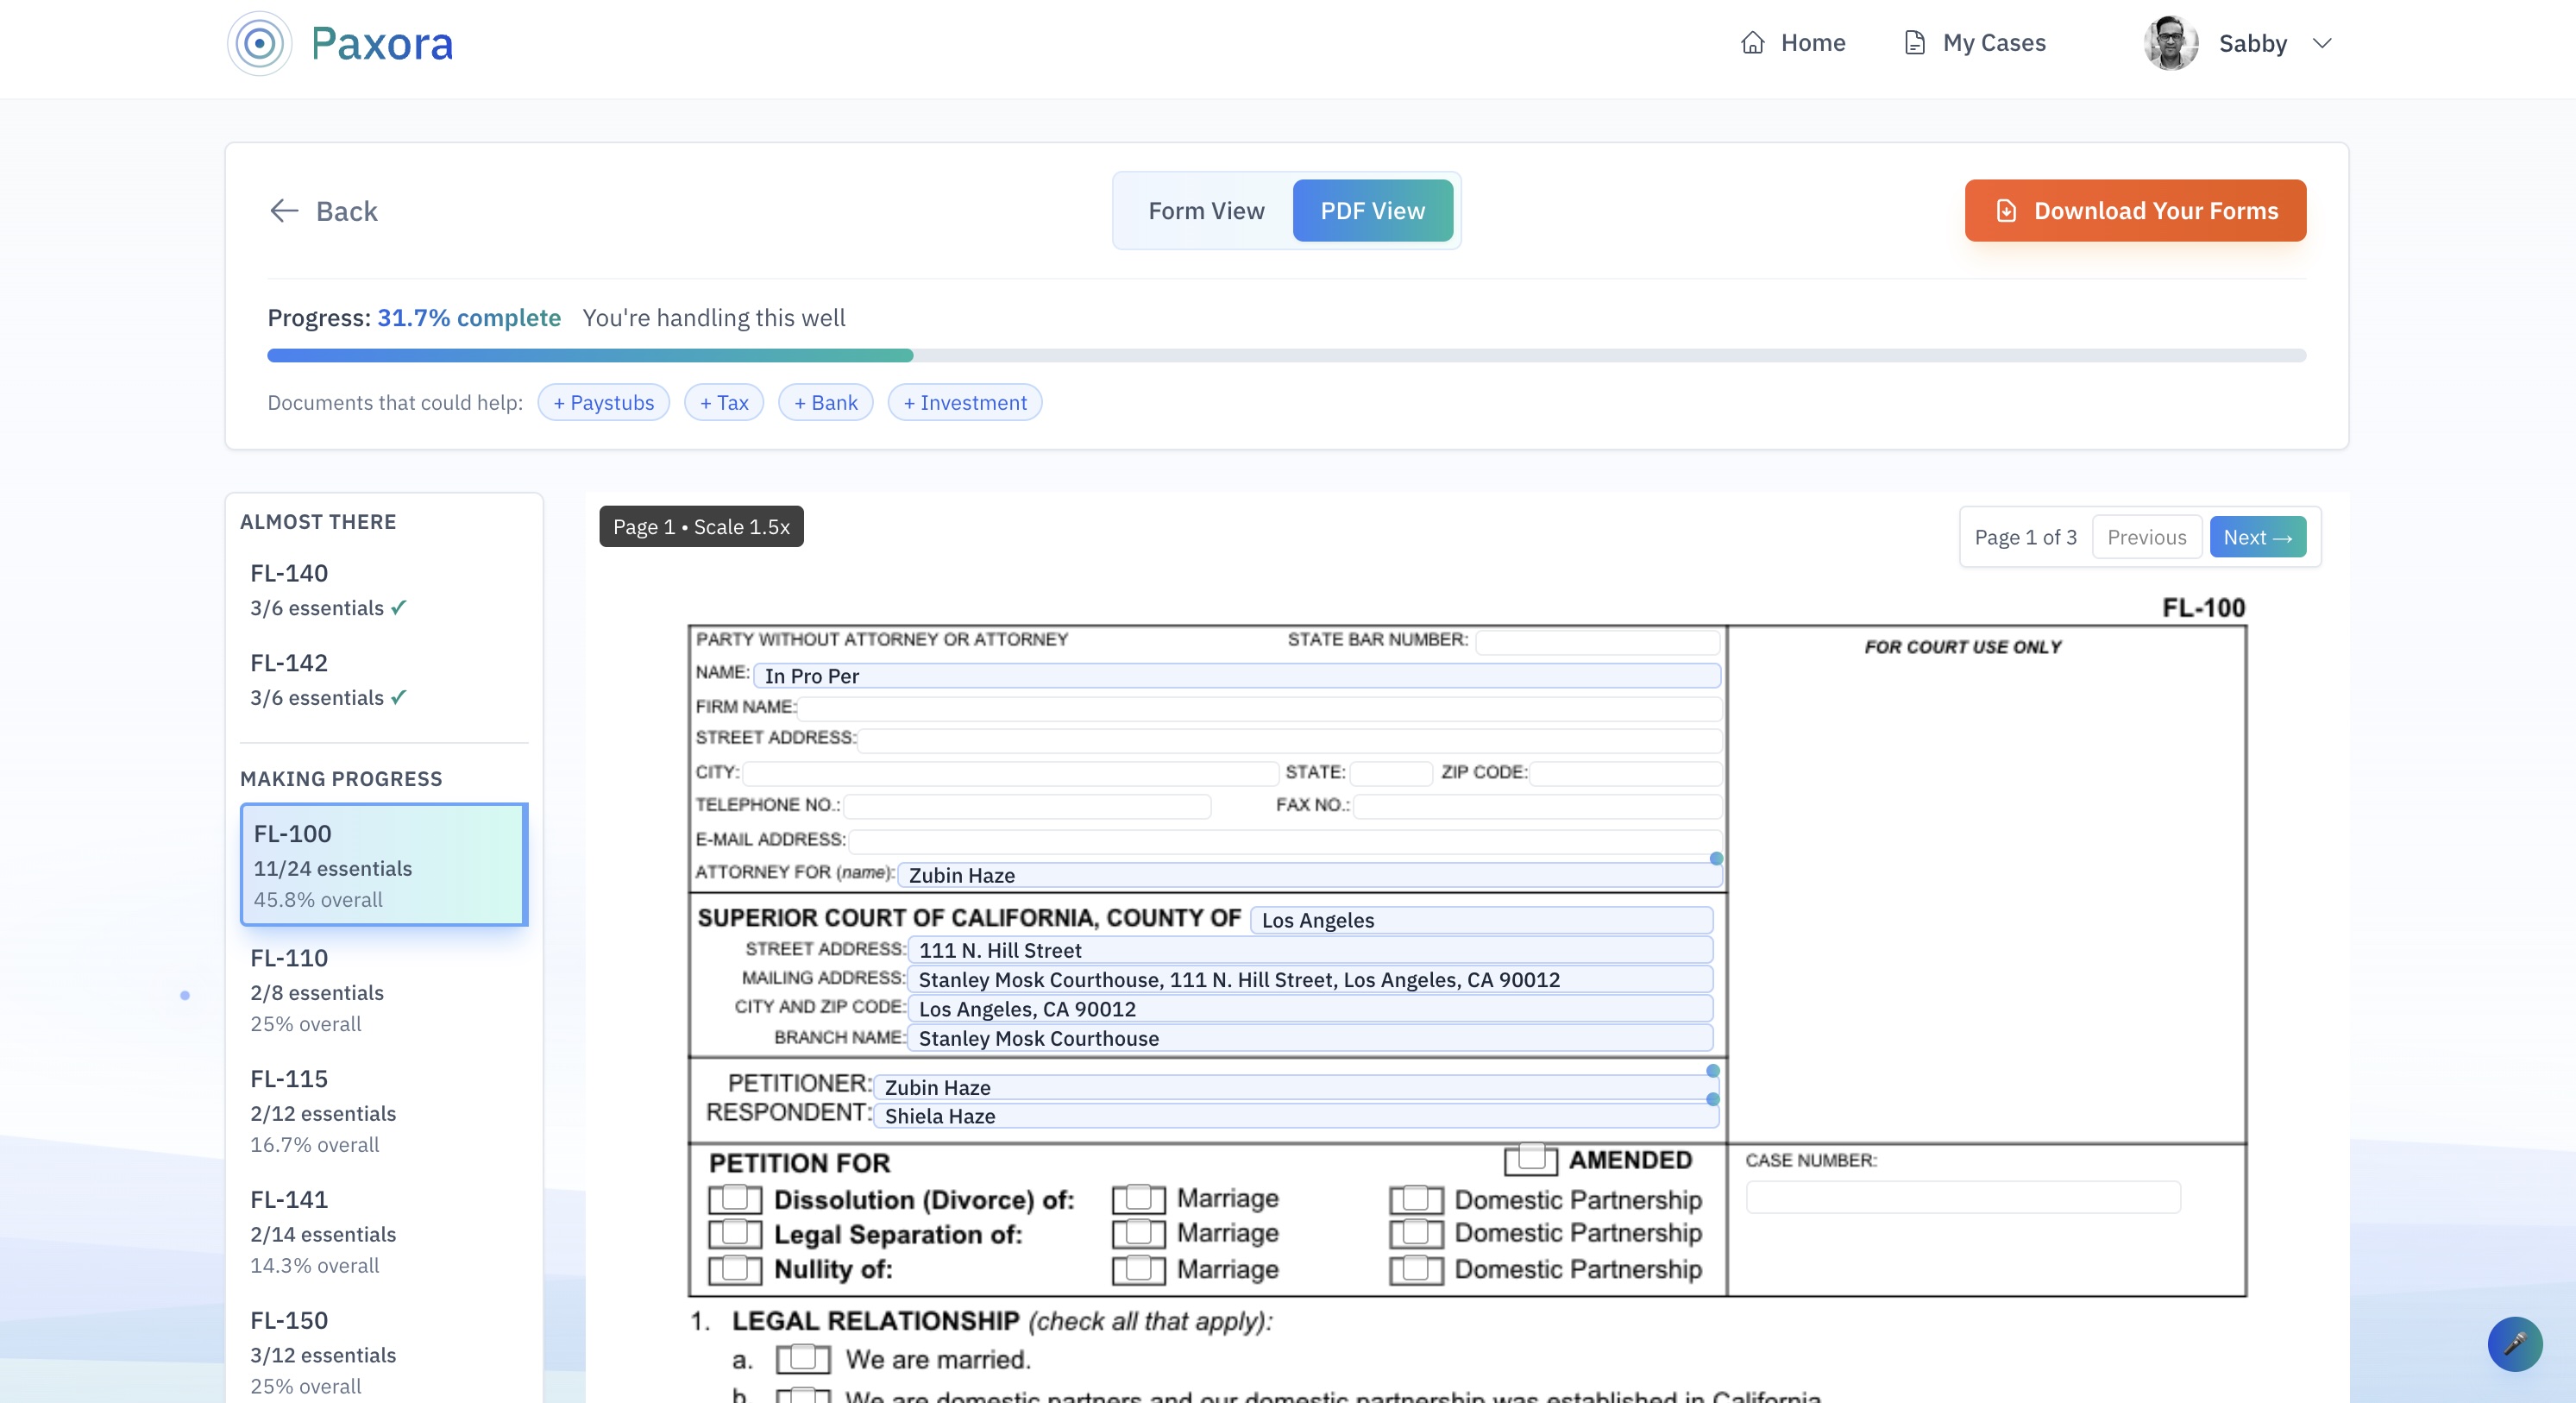Click inside the Case Number field
Image resolution: width=2576 pixels, height=1403 pixels.
(x=1962, y=1196)
